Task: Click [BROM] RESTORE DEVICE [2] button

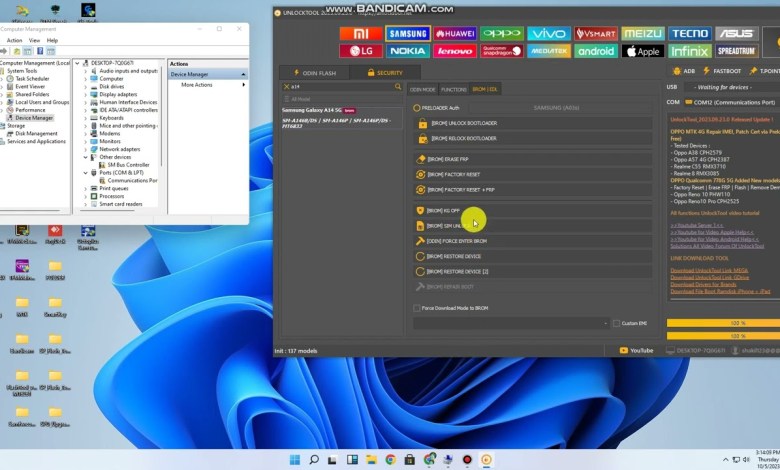Action: [532, 272]
